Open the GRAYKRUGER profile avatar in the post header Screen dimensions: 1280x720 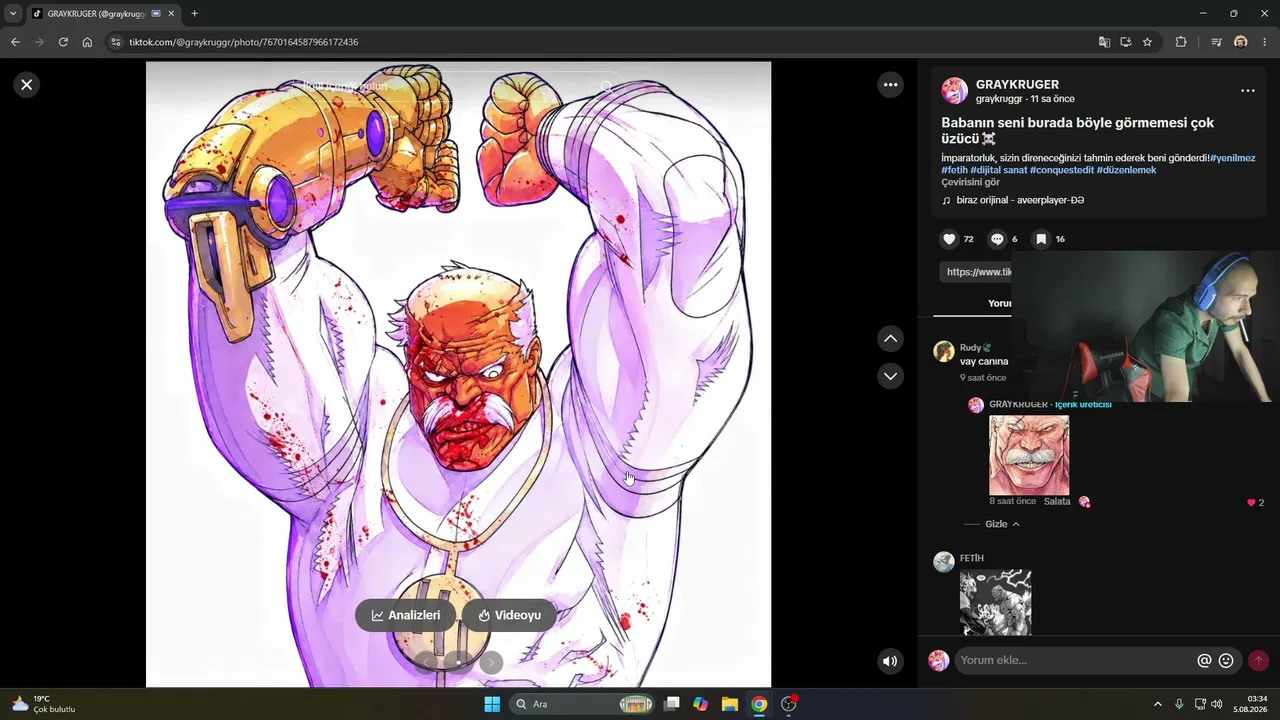click(x=955, y=91)
